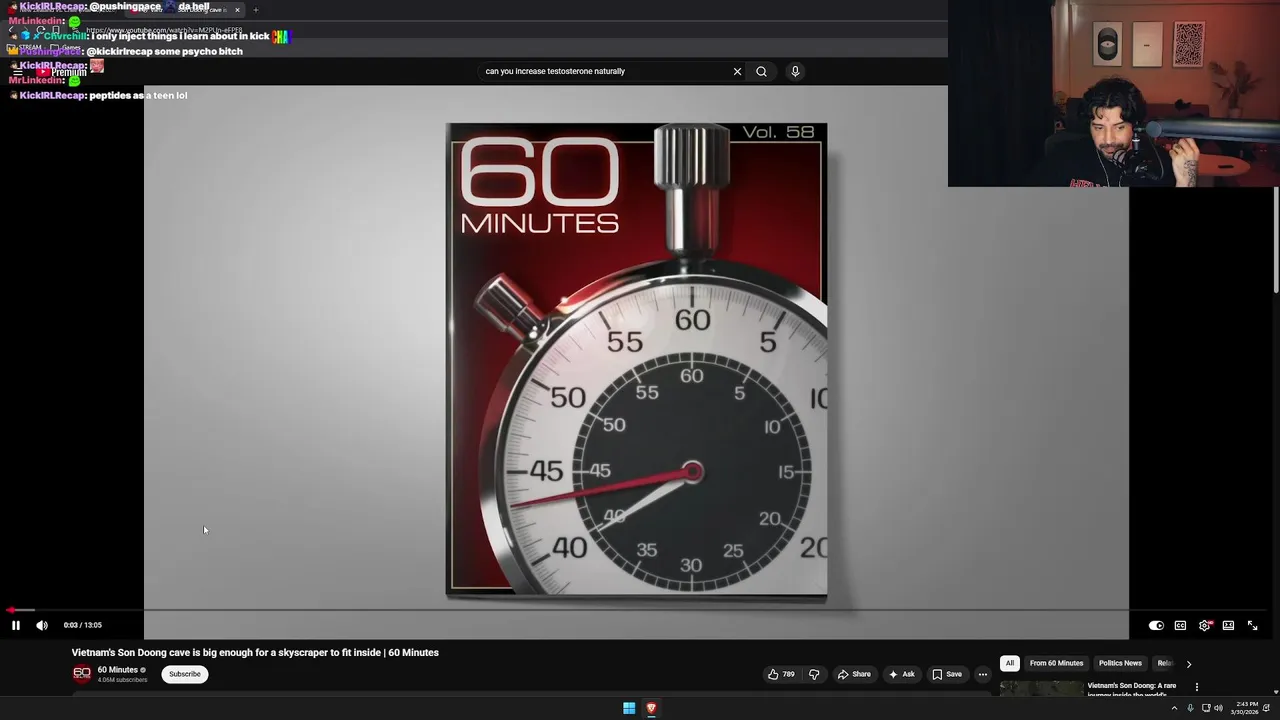Share the 60 Minutes video
Image resolution: width=1280 pixels, height=720 pixels.
(854, 674)
